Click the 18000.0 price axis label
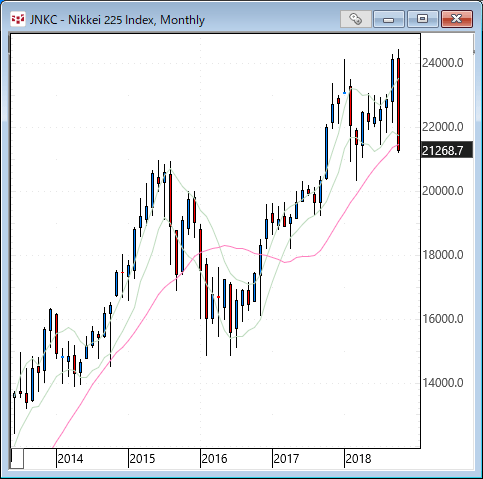This screenshot has height=479, width=483. 443,255
